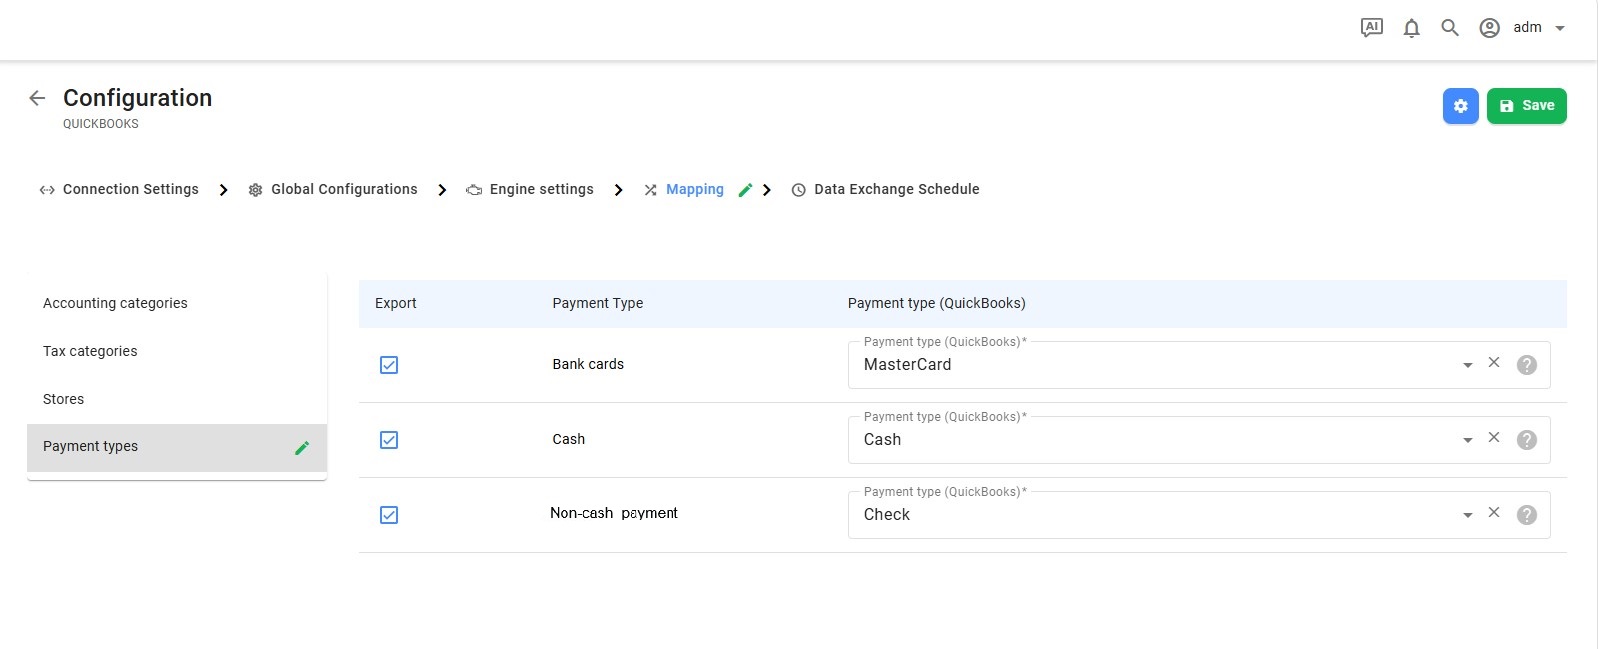Image resolution: width=1598 pixels, height=649 pixels.
Task: Click the Bank cards row label
Action: [588, 364]
